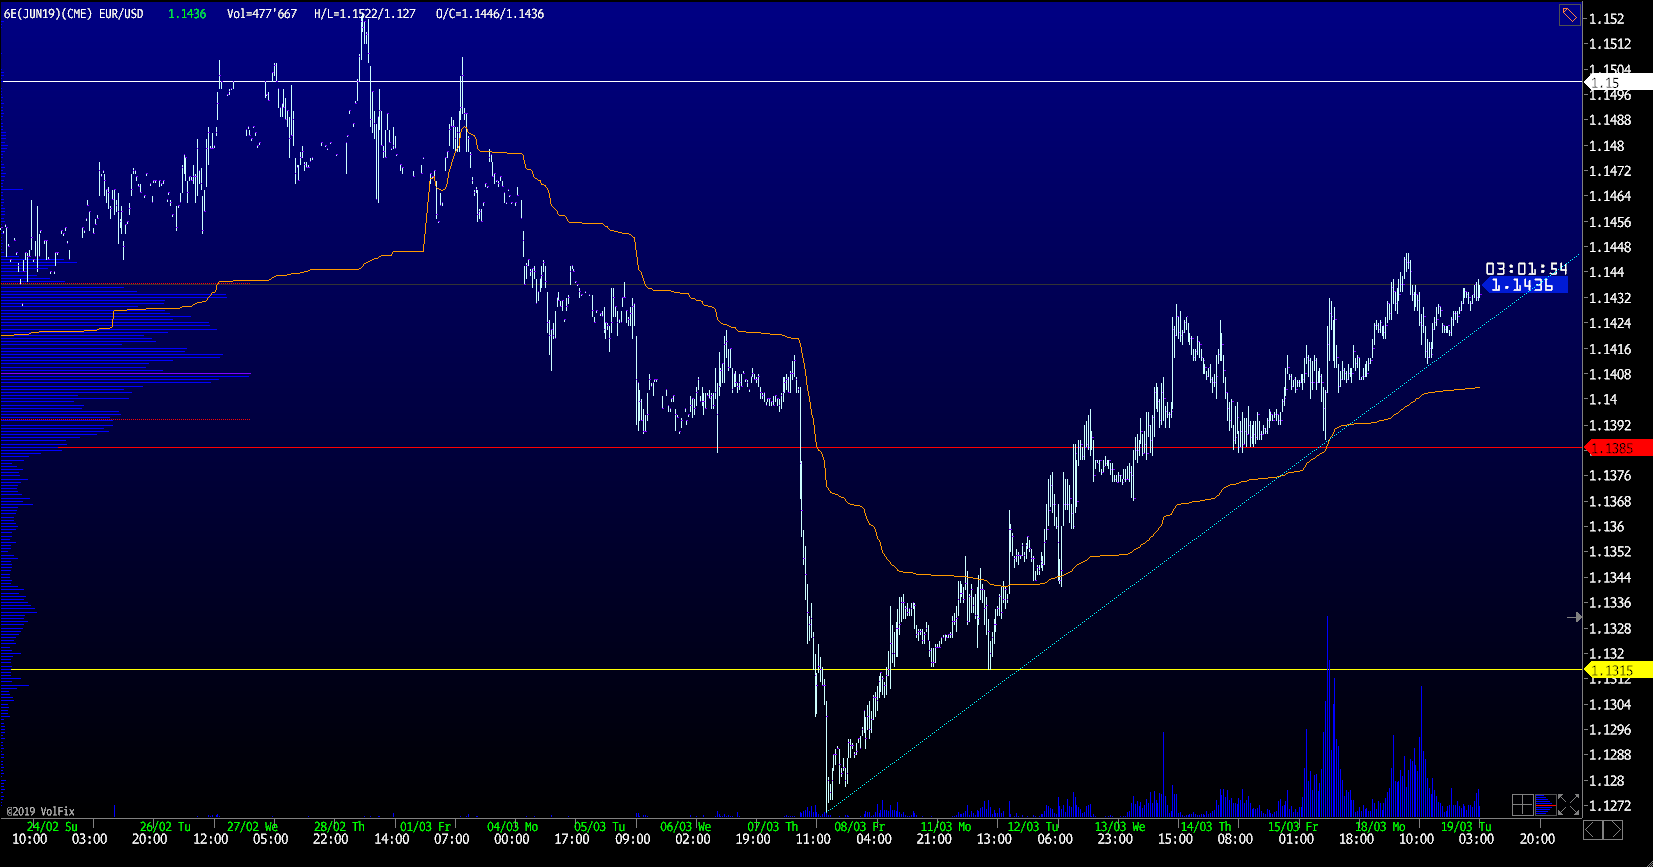Click the 08/03 Fr date on time axis
The width and height of the screenshot is (1653, 867).
point(860,827)
